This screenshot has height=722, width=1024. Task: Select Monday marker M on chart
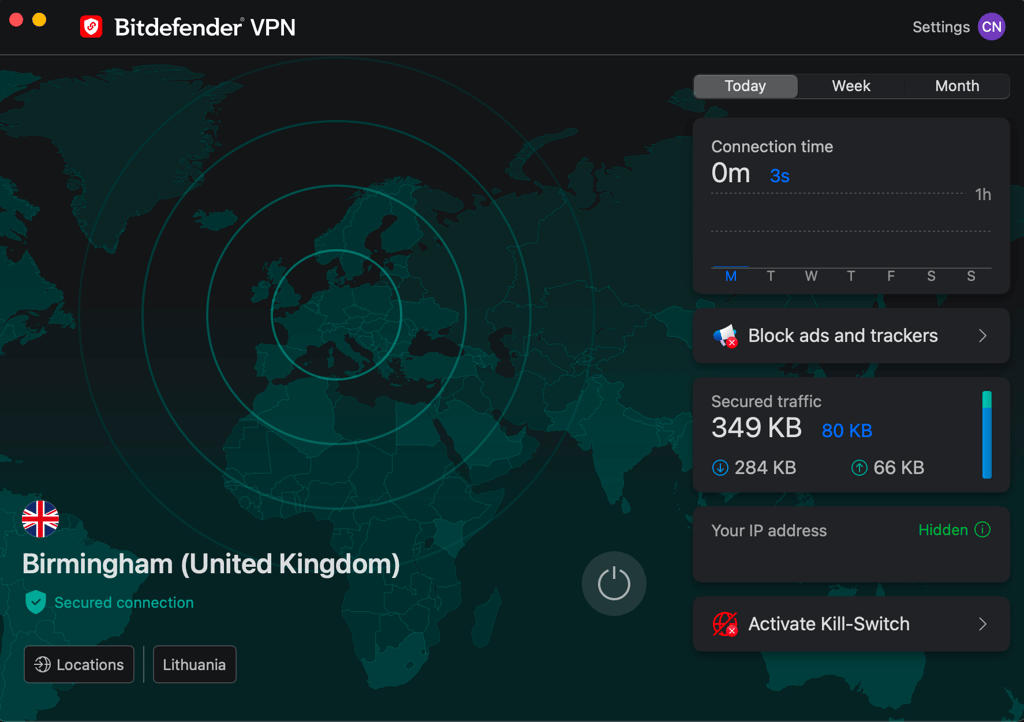pos(731,276)
